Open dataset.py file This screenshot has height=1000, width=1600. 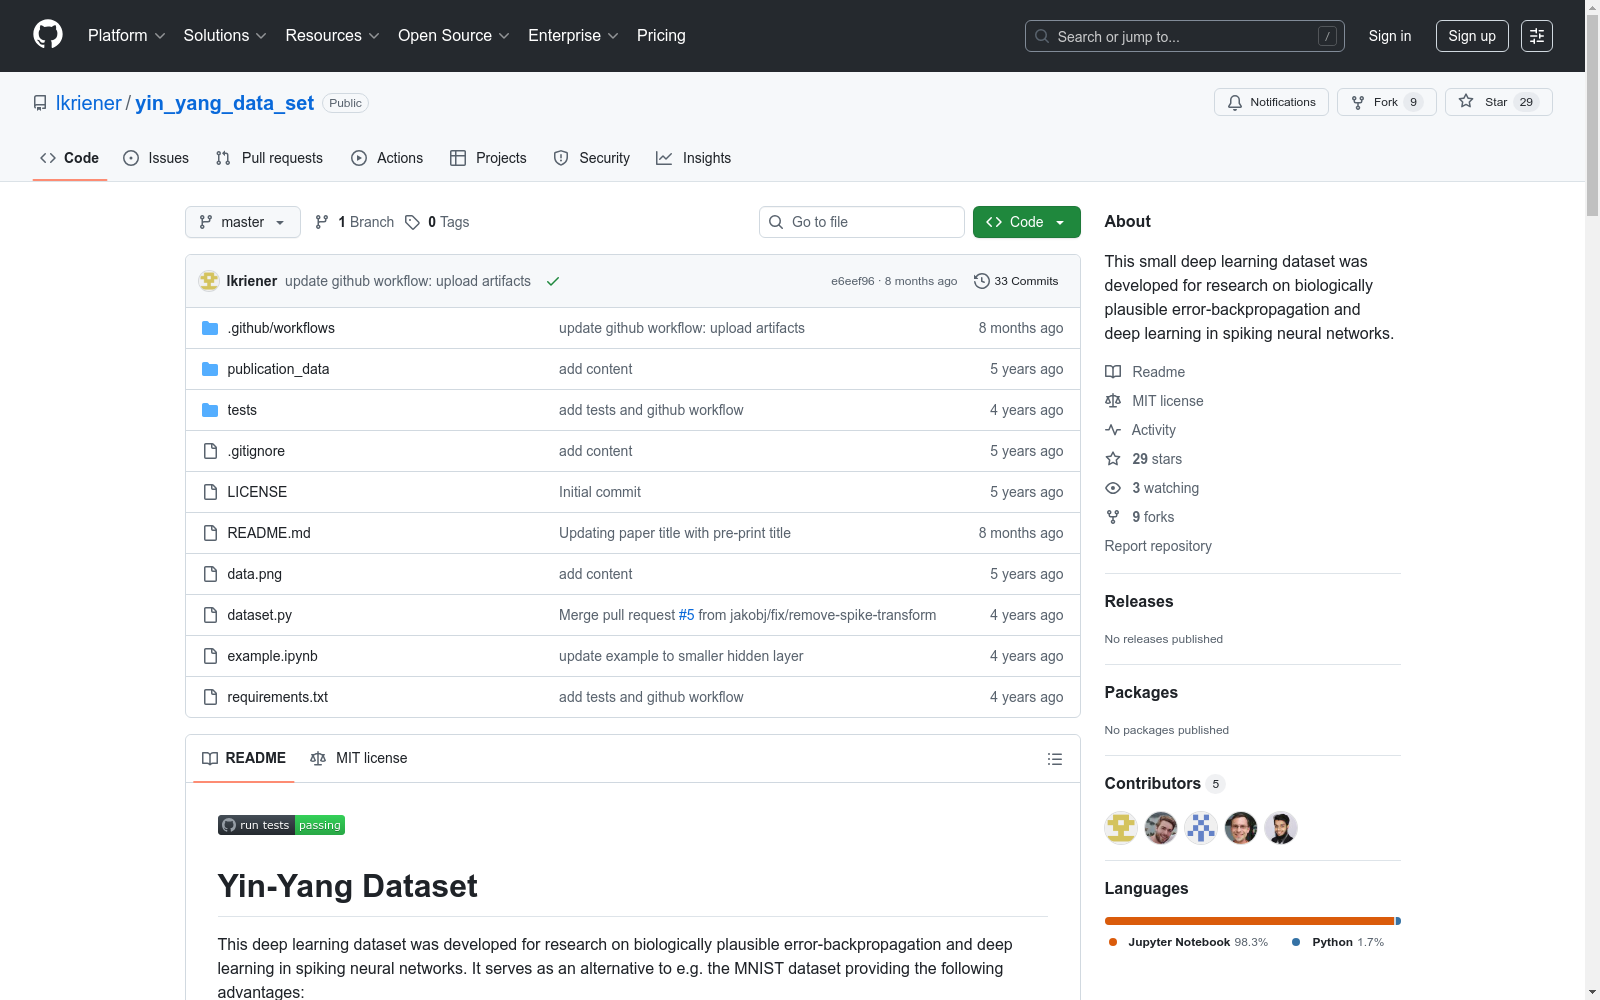259,615
